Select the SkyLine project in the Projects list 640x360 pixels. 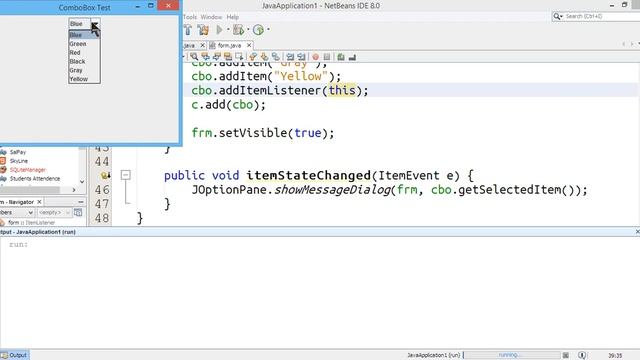[x=19, y=161]
